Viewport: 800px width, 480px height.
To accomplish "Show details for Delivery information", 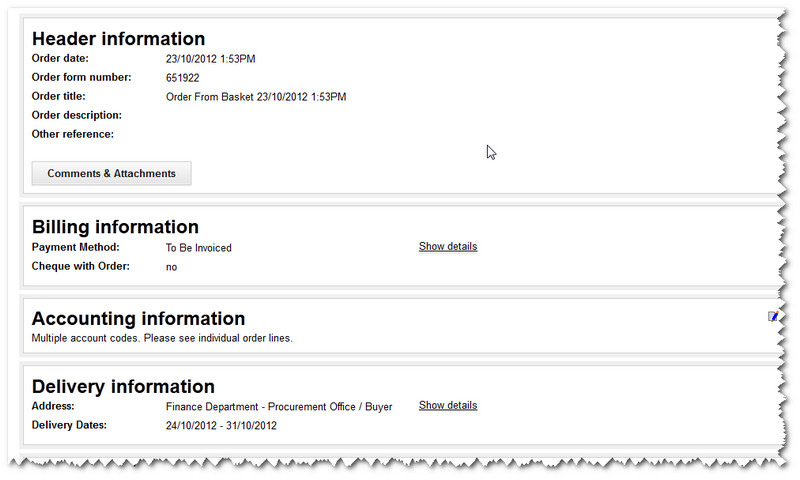I will 447,405.
